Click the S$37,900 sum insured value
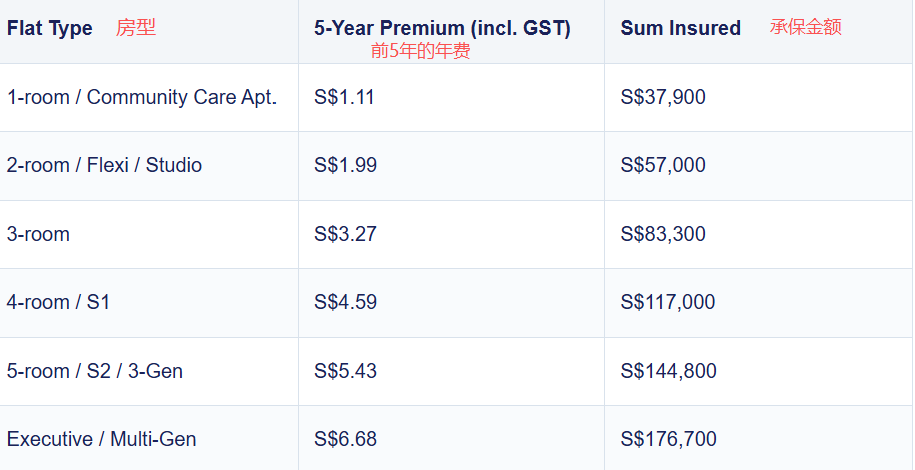Viewport: 915px width, 470px height. [x=663, y=97]
